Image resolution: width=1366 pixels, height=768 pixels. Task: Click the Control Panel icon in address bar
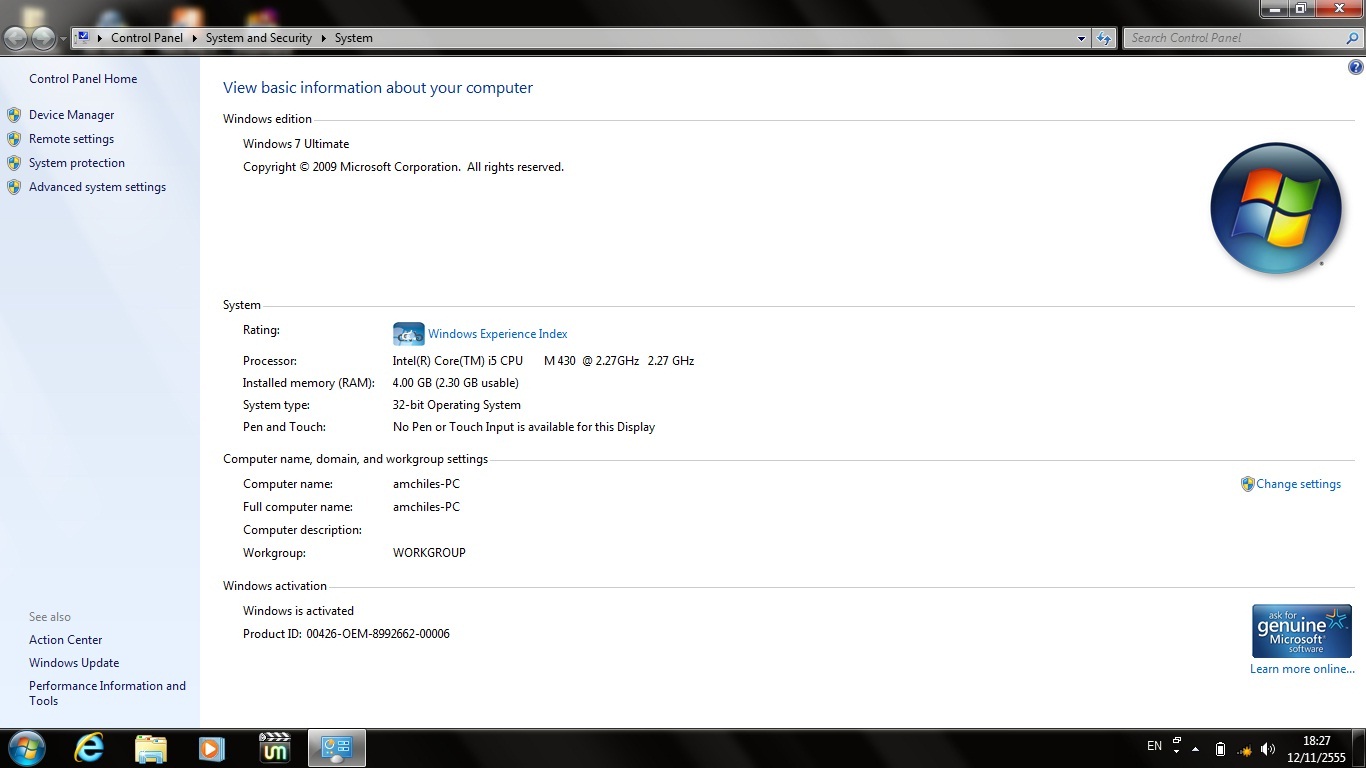(83, 37)
